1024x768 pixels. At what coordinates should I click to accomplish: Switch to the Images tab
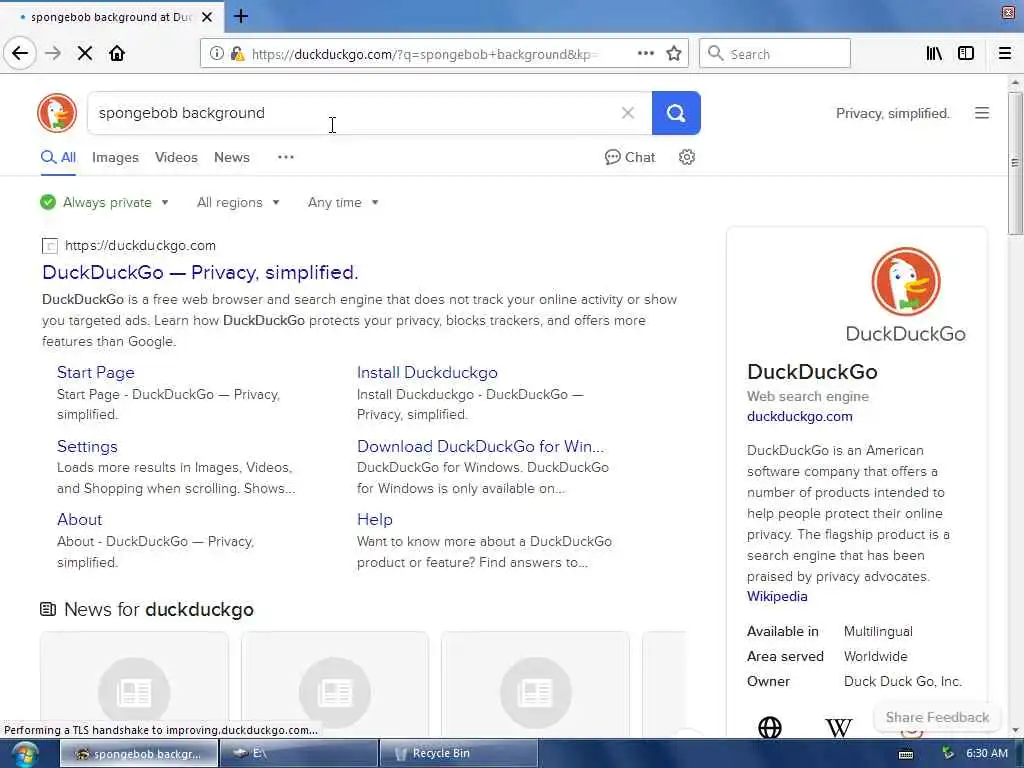[x=115, y=157]
